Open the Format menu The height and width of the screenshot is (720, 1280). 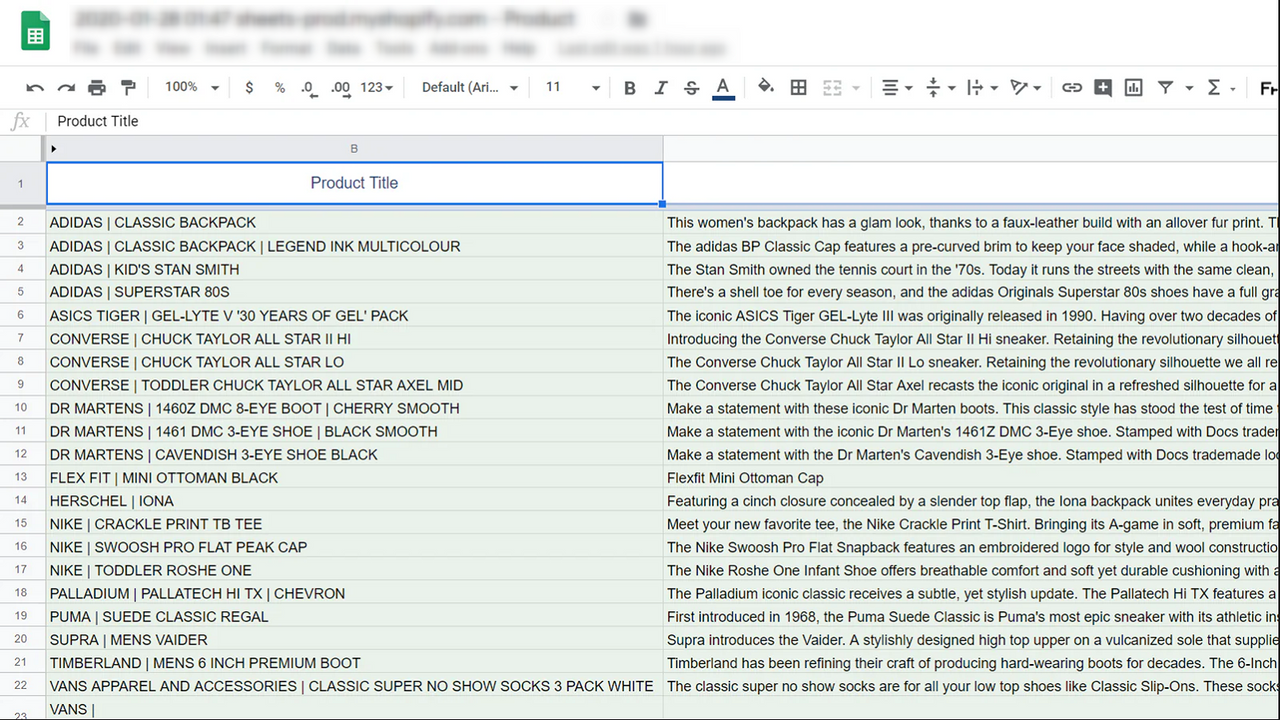[286, 47]
